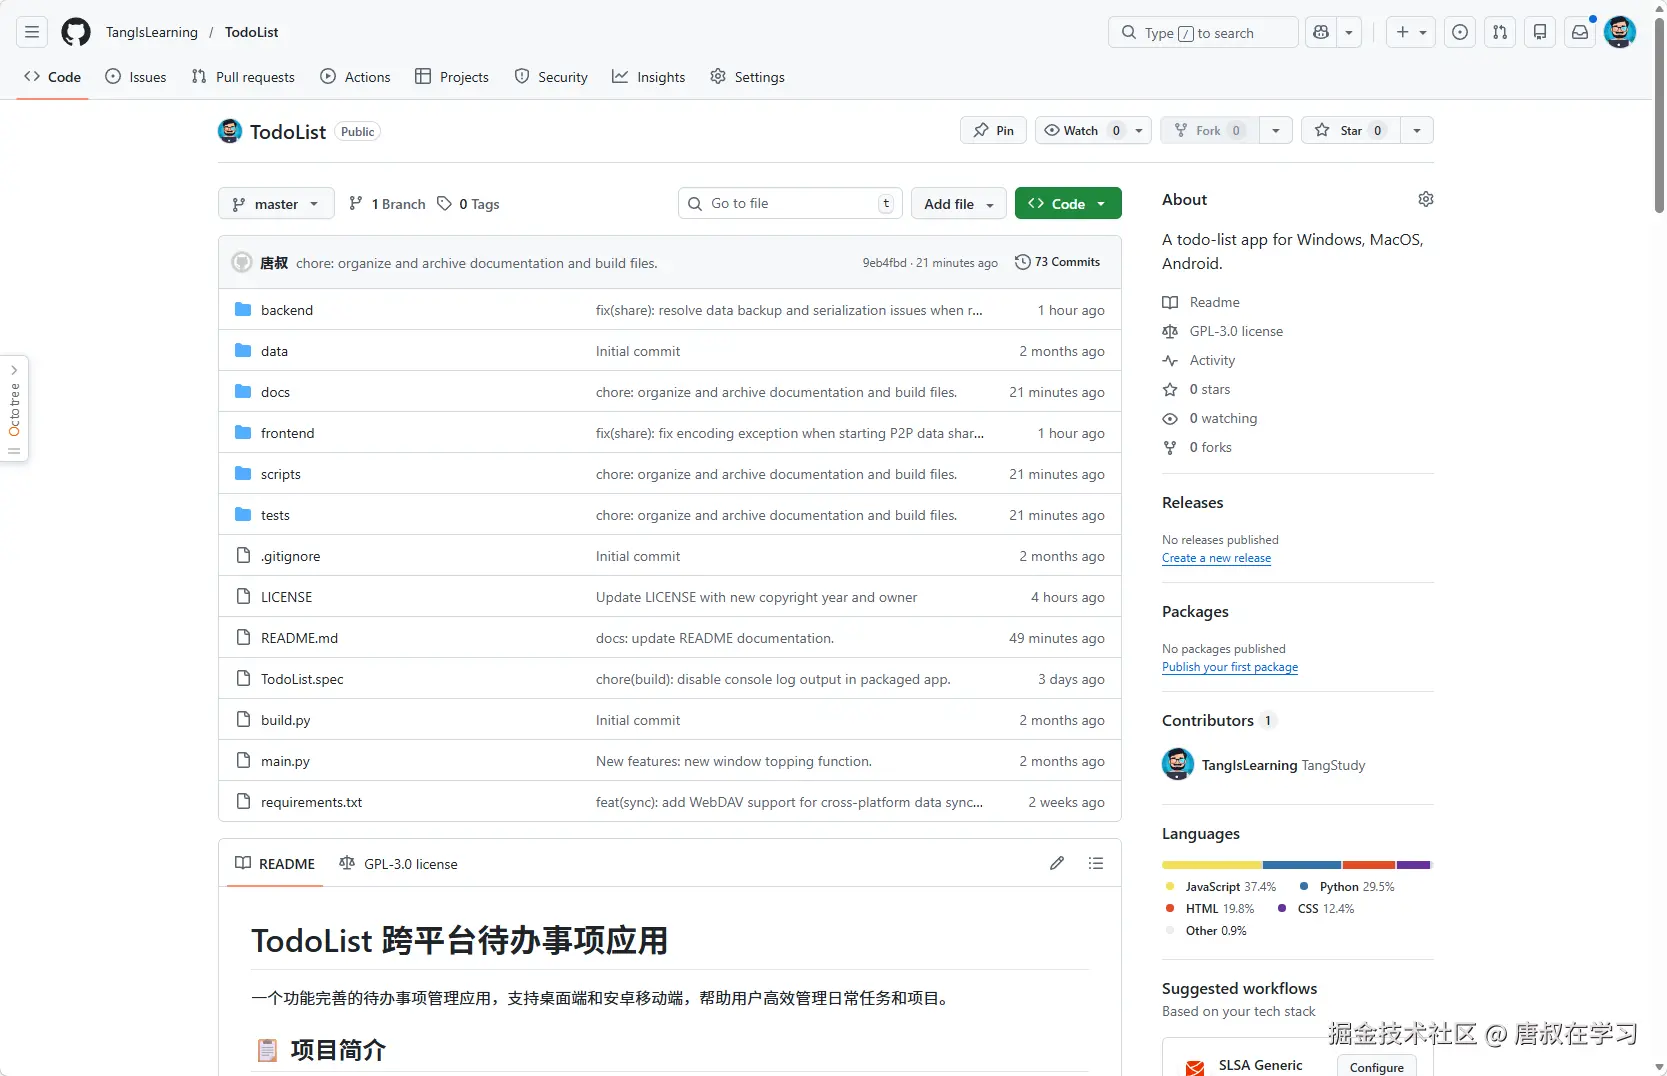This screenshot has height=1076, width=1667.
Task: Open the notifications inbox icon
Action: [1578, 32]
